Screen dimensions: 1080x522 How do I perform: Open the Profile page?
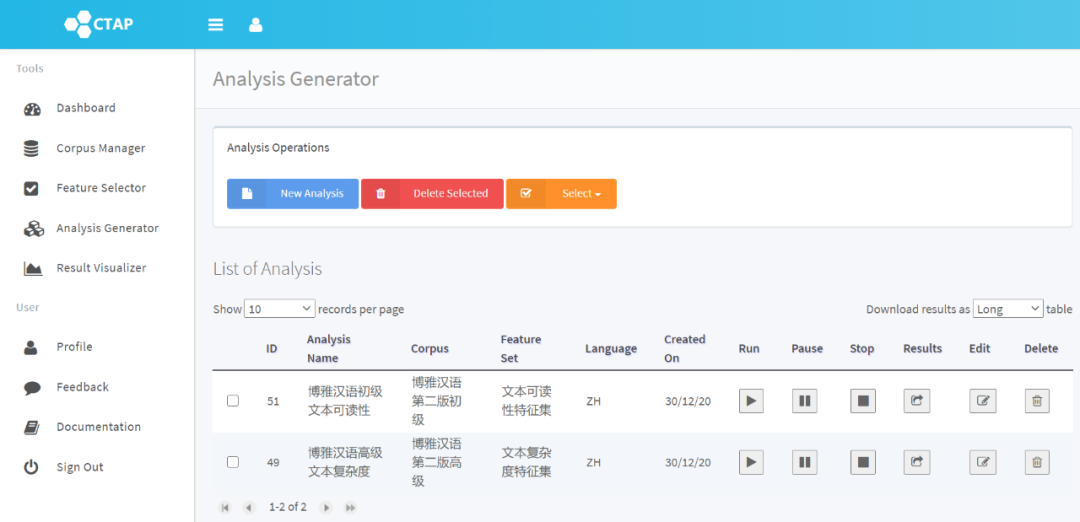click(74, 347)
